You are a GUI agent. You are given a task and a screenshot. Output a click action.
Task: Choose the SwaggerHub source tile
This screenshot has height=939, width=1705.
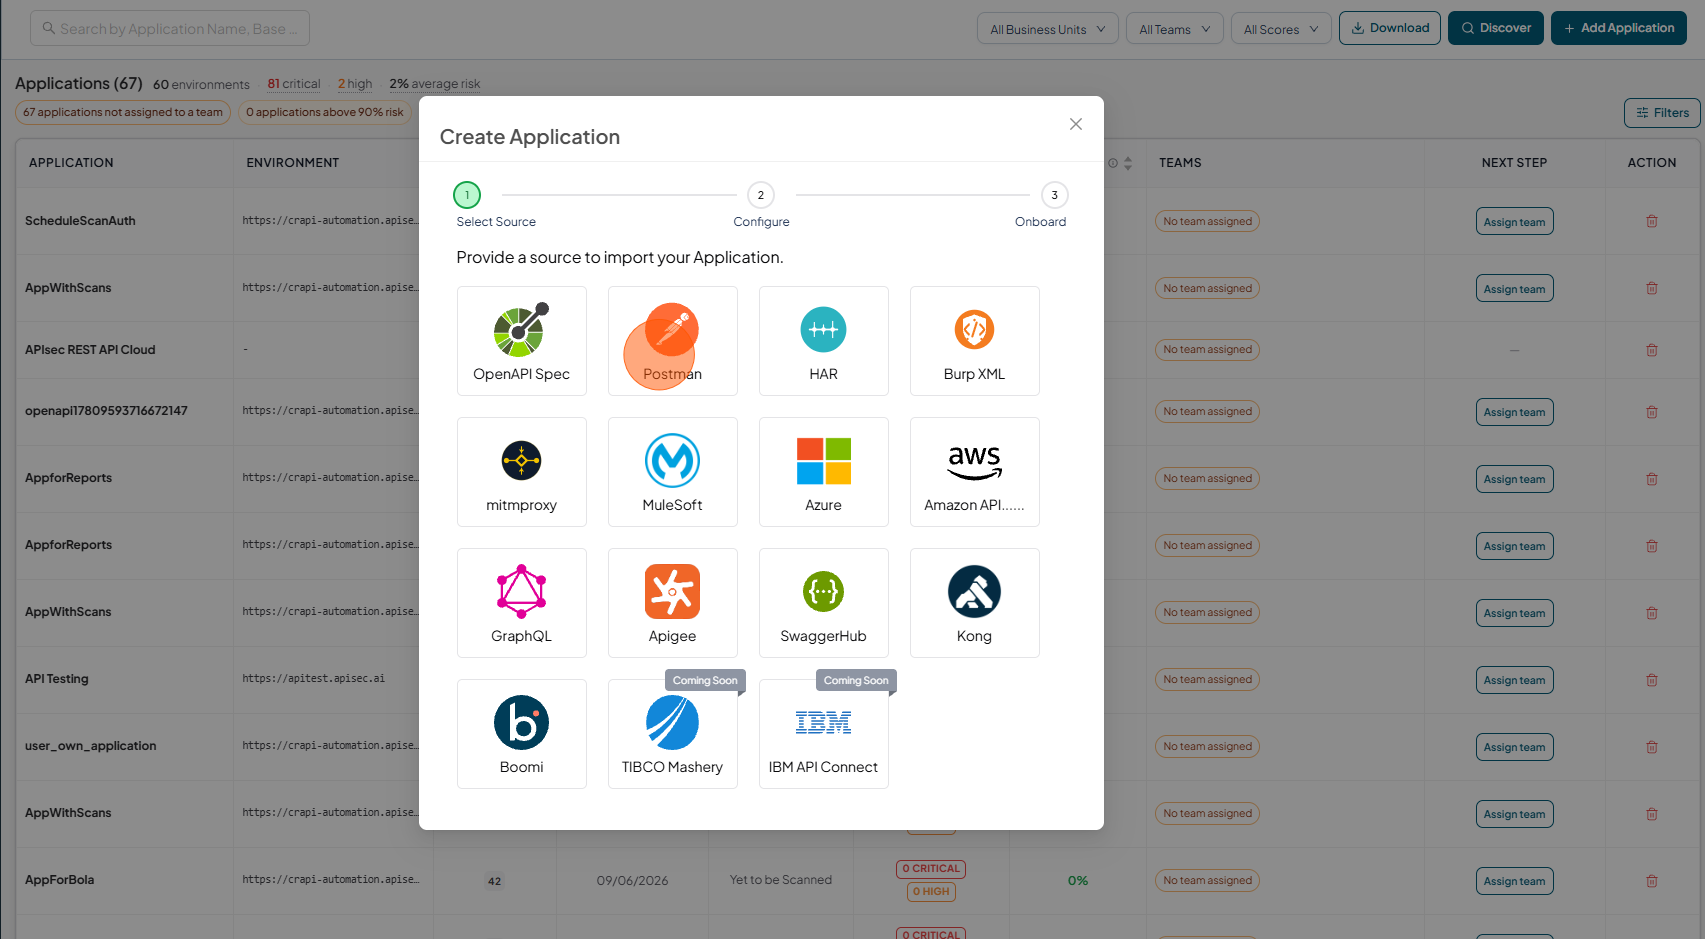click(x=823, y=603)
